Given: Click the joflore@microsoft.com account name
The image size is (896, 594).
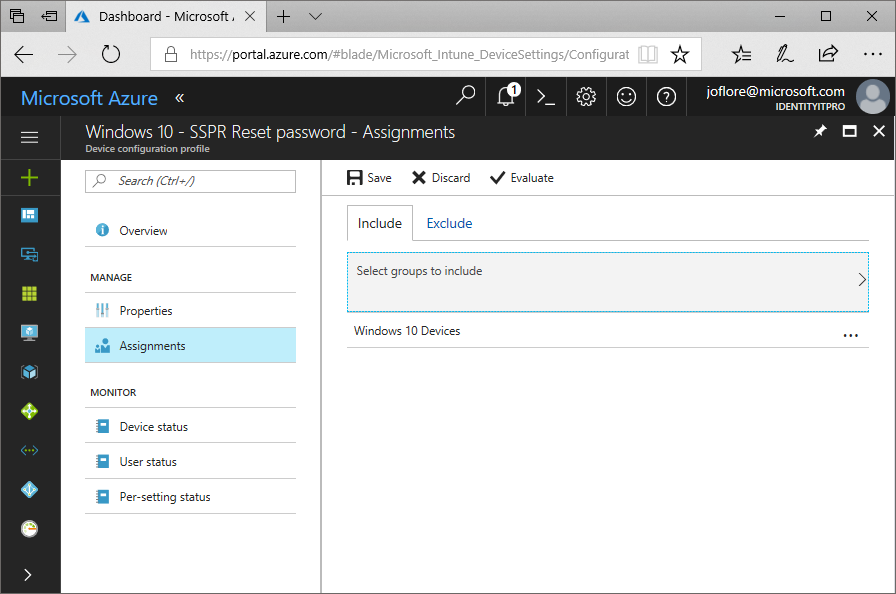Looking at the screenshot, I should click(x=775, y=91).
